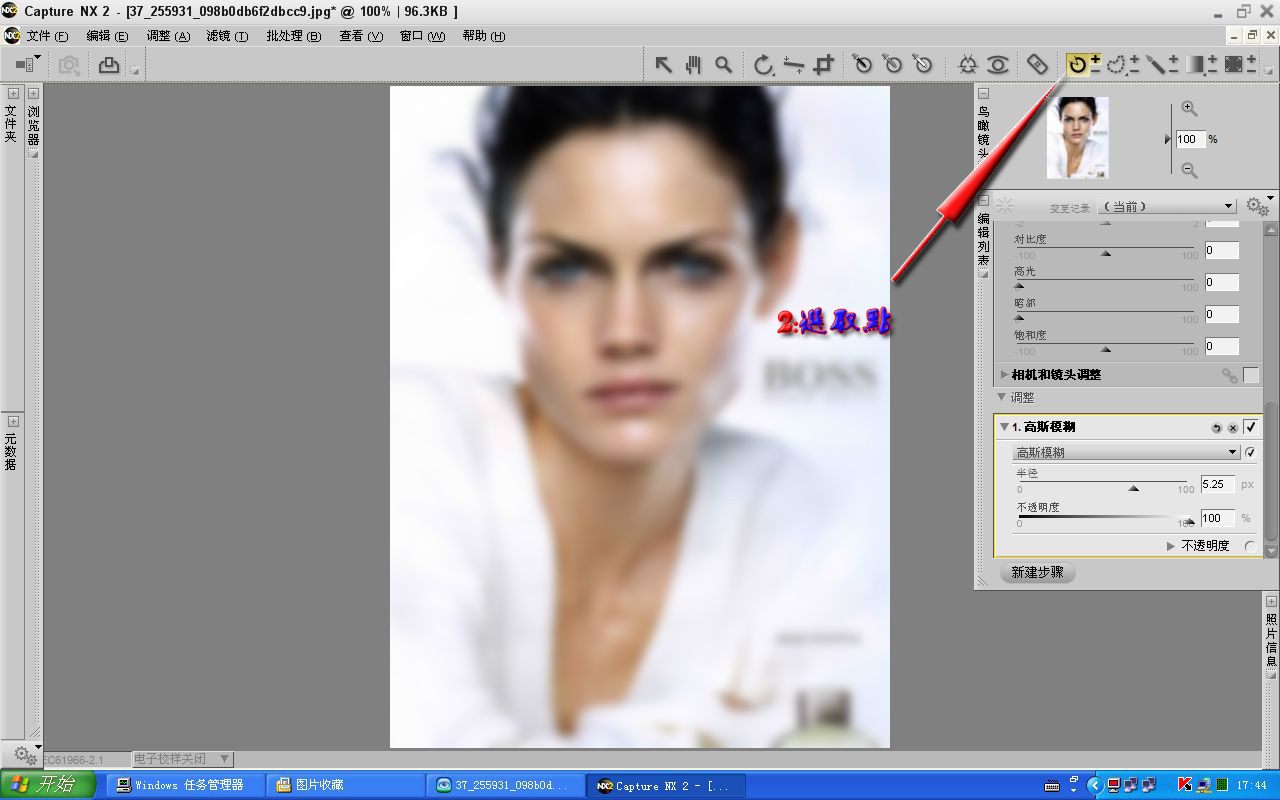This screenshot has height=800, width=1280.
Task: Click the blur 不透明度 slider handle
Action: point(1190,521)
